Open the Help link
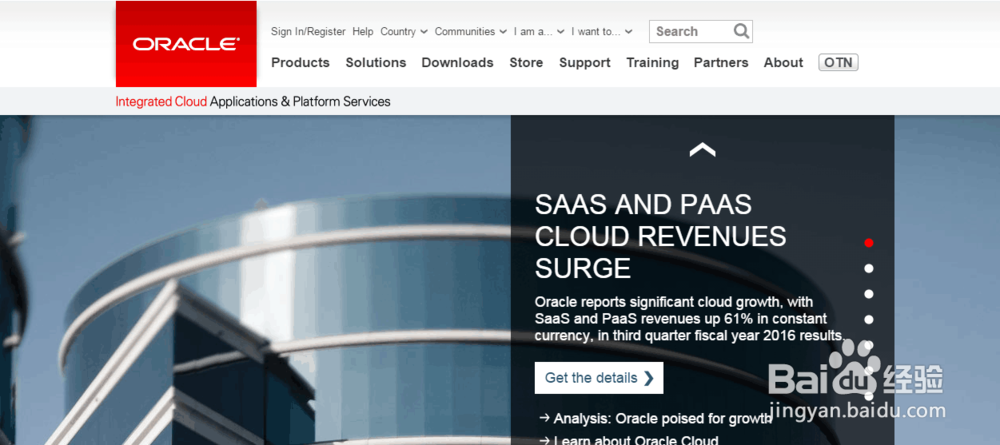Screen dimensions: 1000x445 363,31
